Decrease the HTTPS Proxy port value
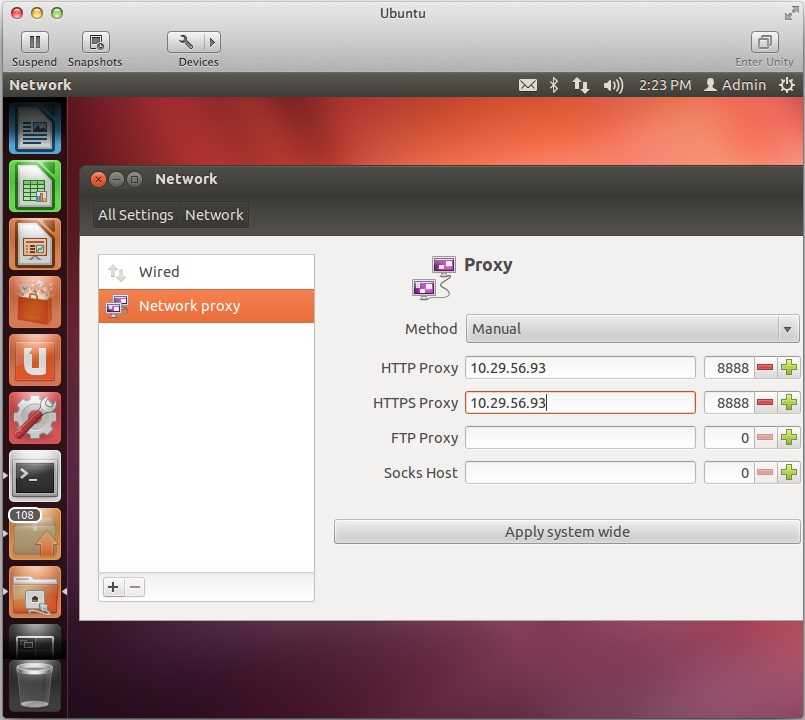 pyautogui.click(x=765, y=403)
